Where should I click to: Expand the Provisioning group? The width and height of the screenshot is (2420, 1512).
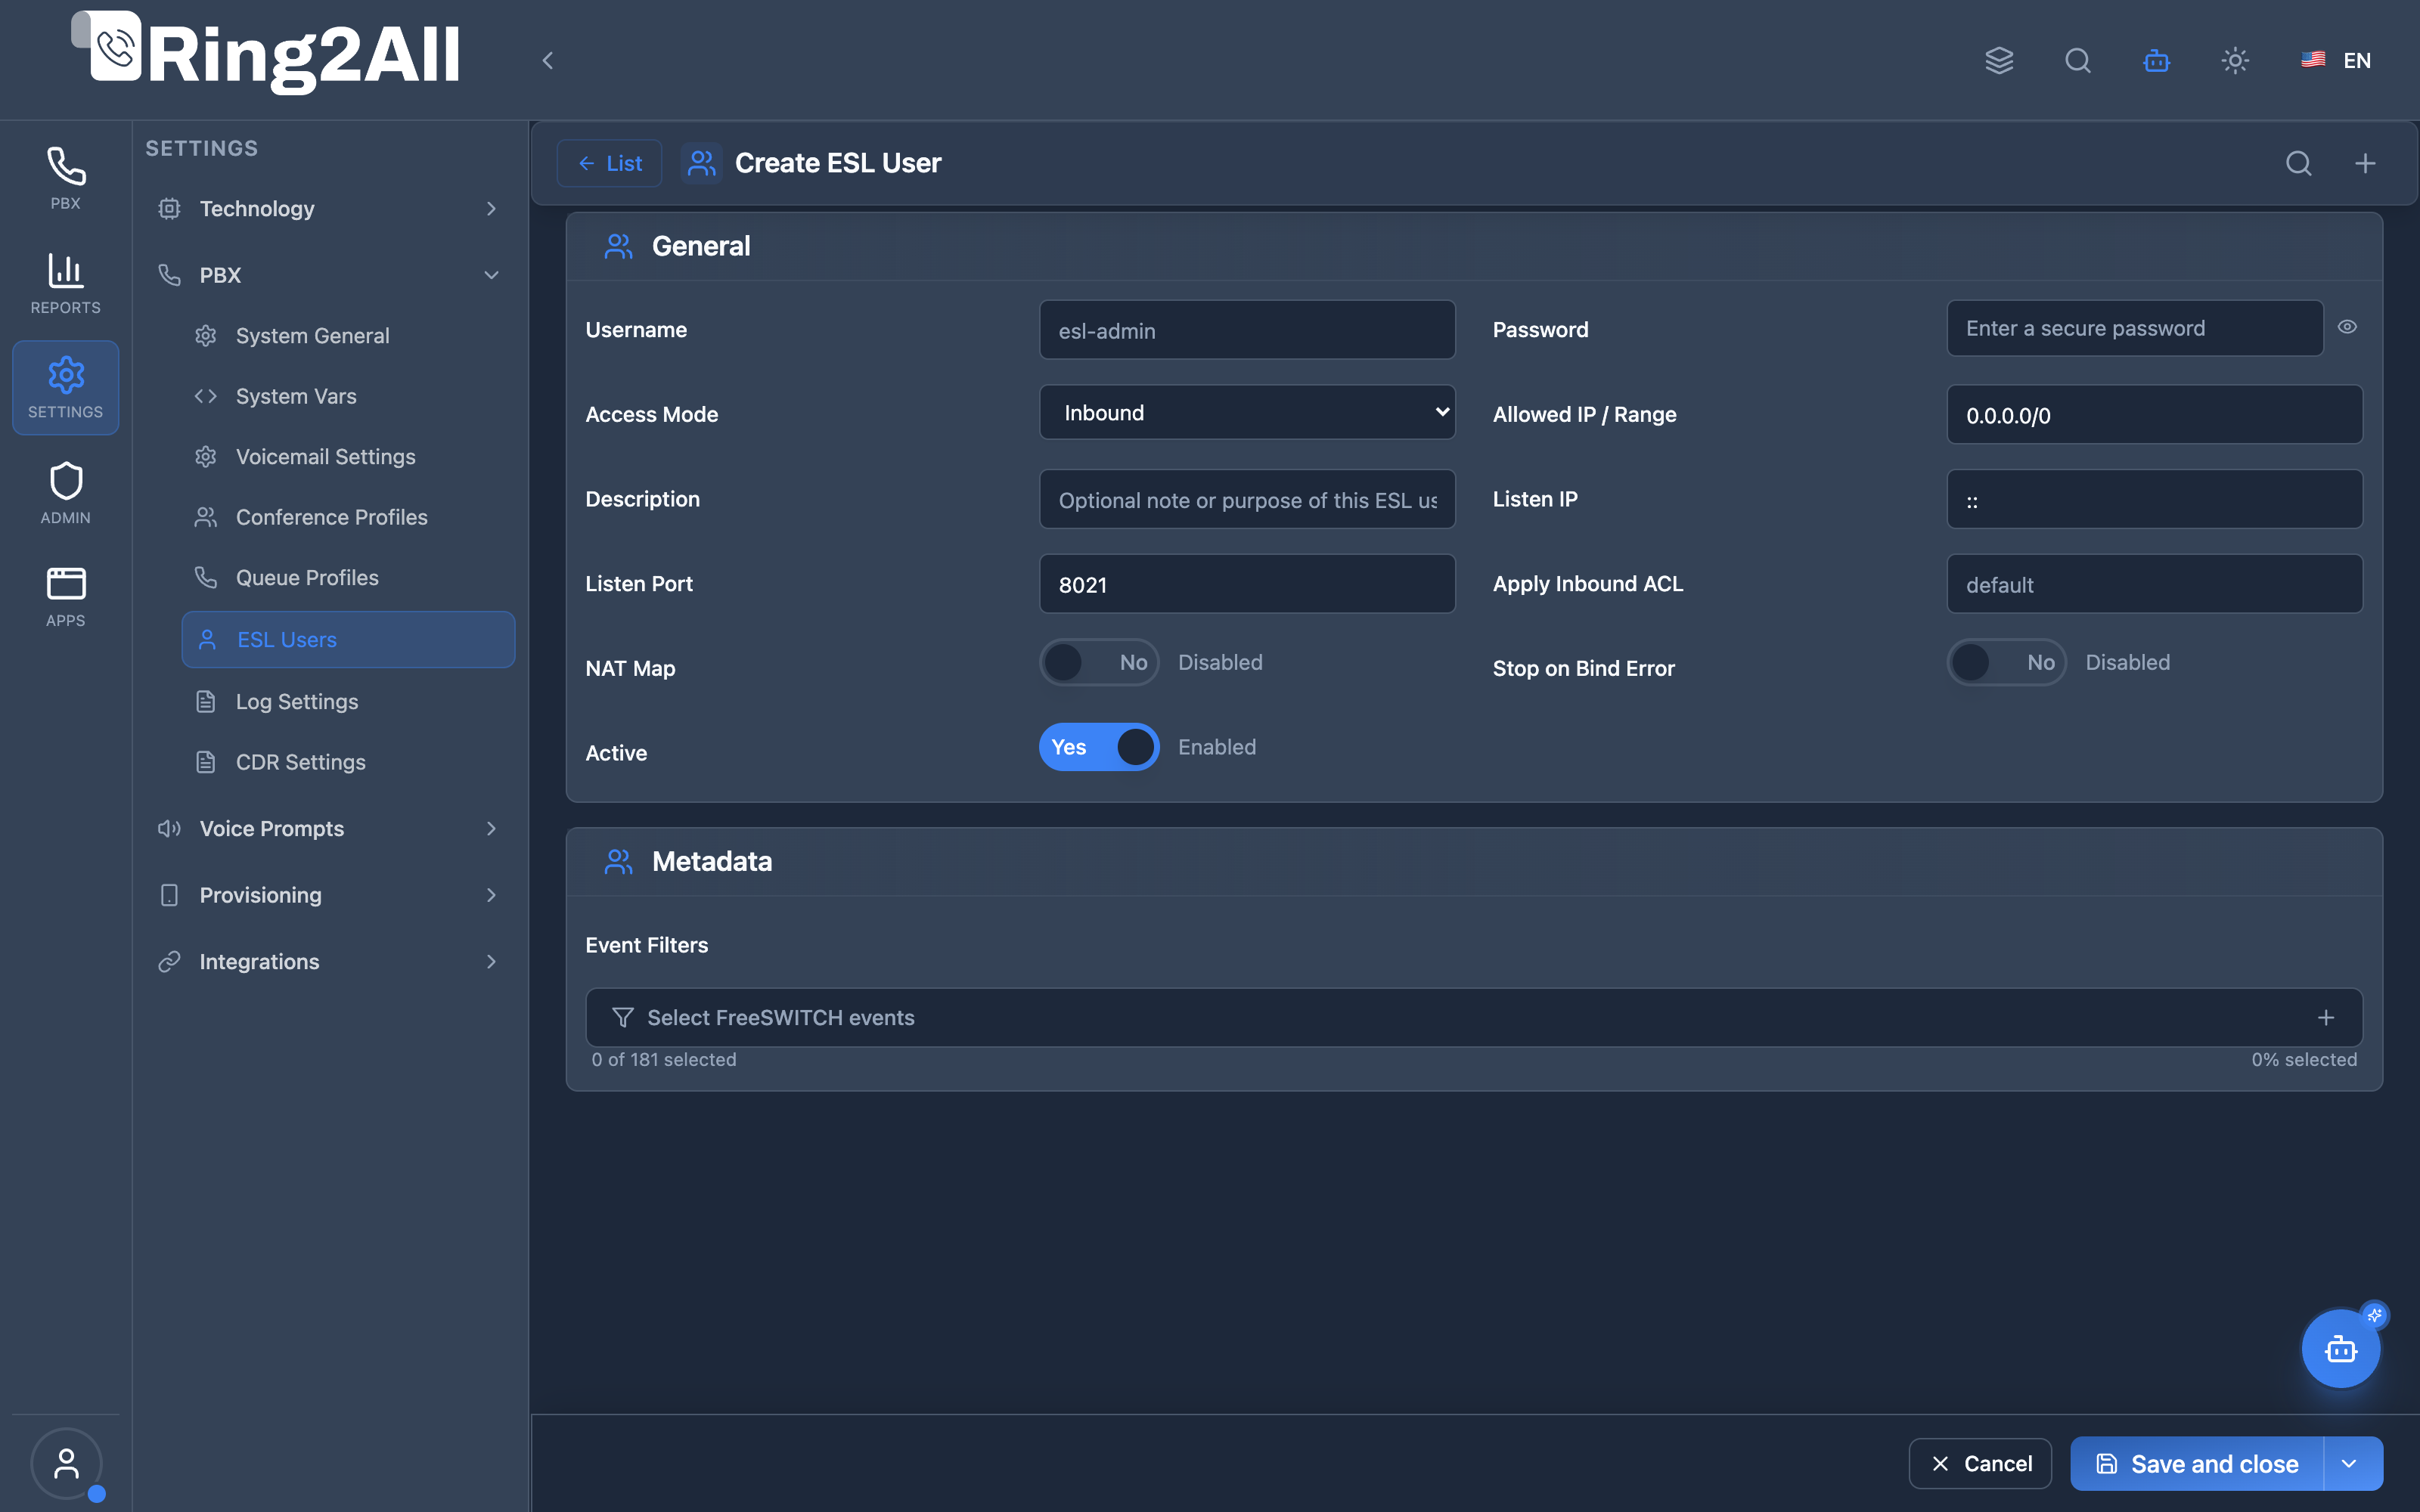click(x=328, y=894)
